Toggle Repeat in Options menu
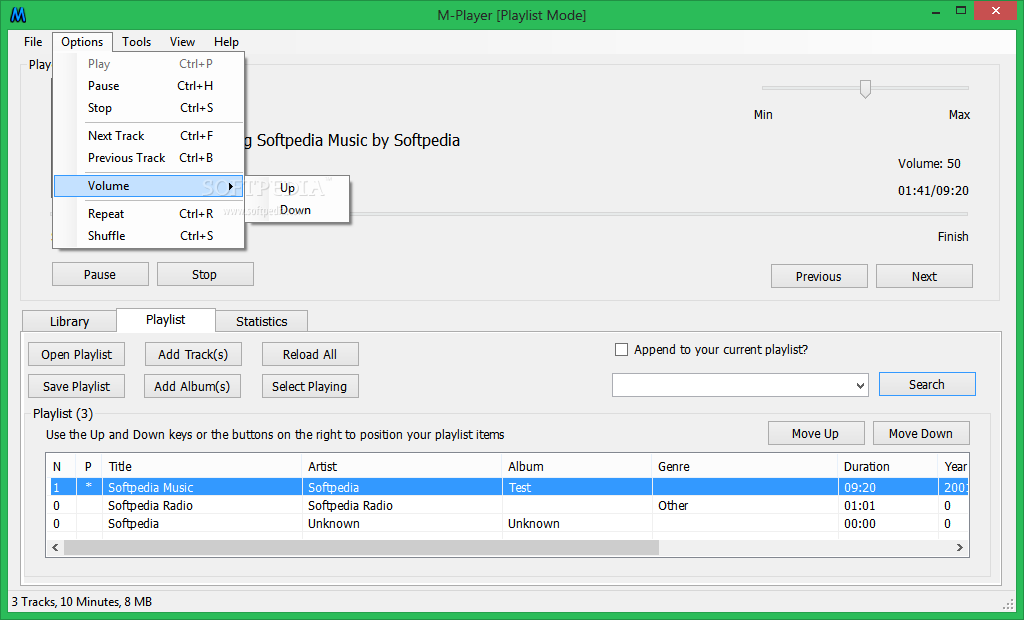This screenshot has height=620, width=1024. pos(149,214)
